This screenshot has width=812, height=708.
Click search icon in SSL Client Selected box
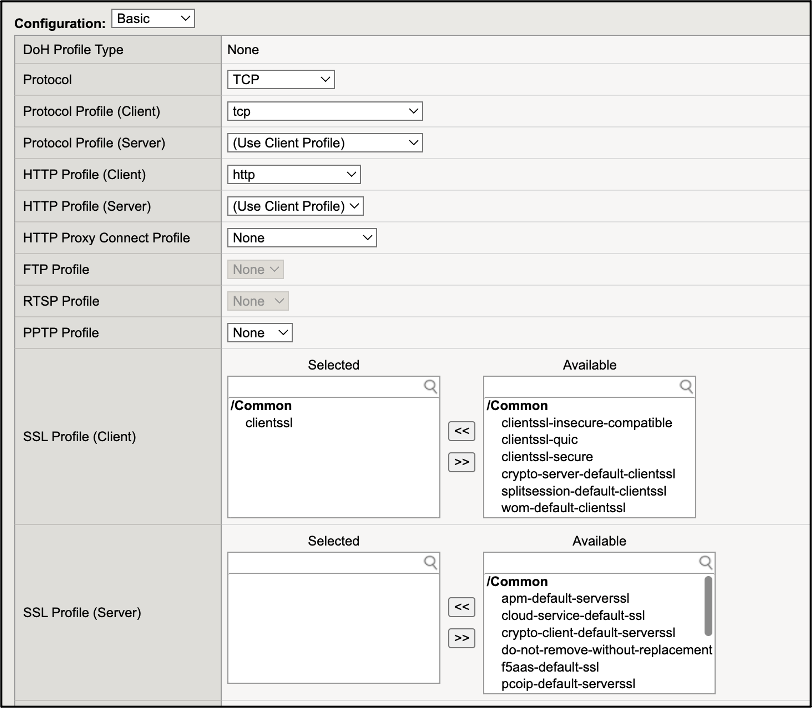pyautogui.click(x=430, y=386)
